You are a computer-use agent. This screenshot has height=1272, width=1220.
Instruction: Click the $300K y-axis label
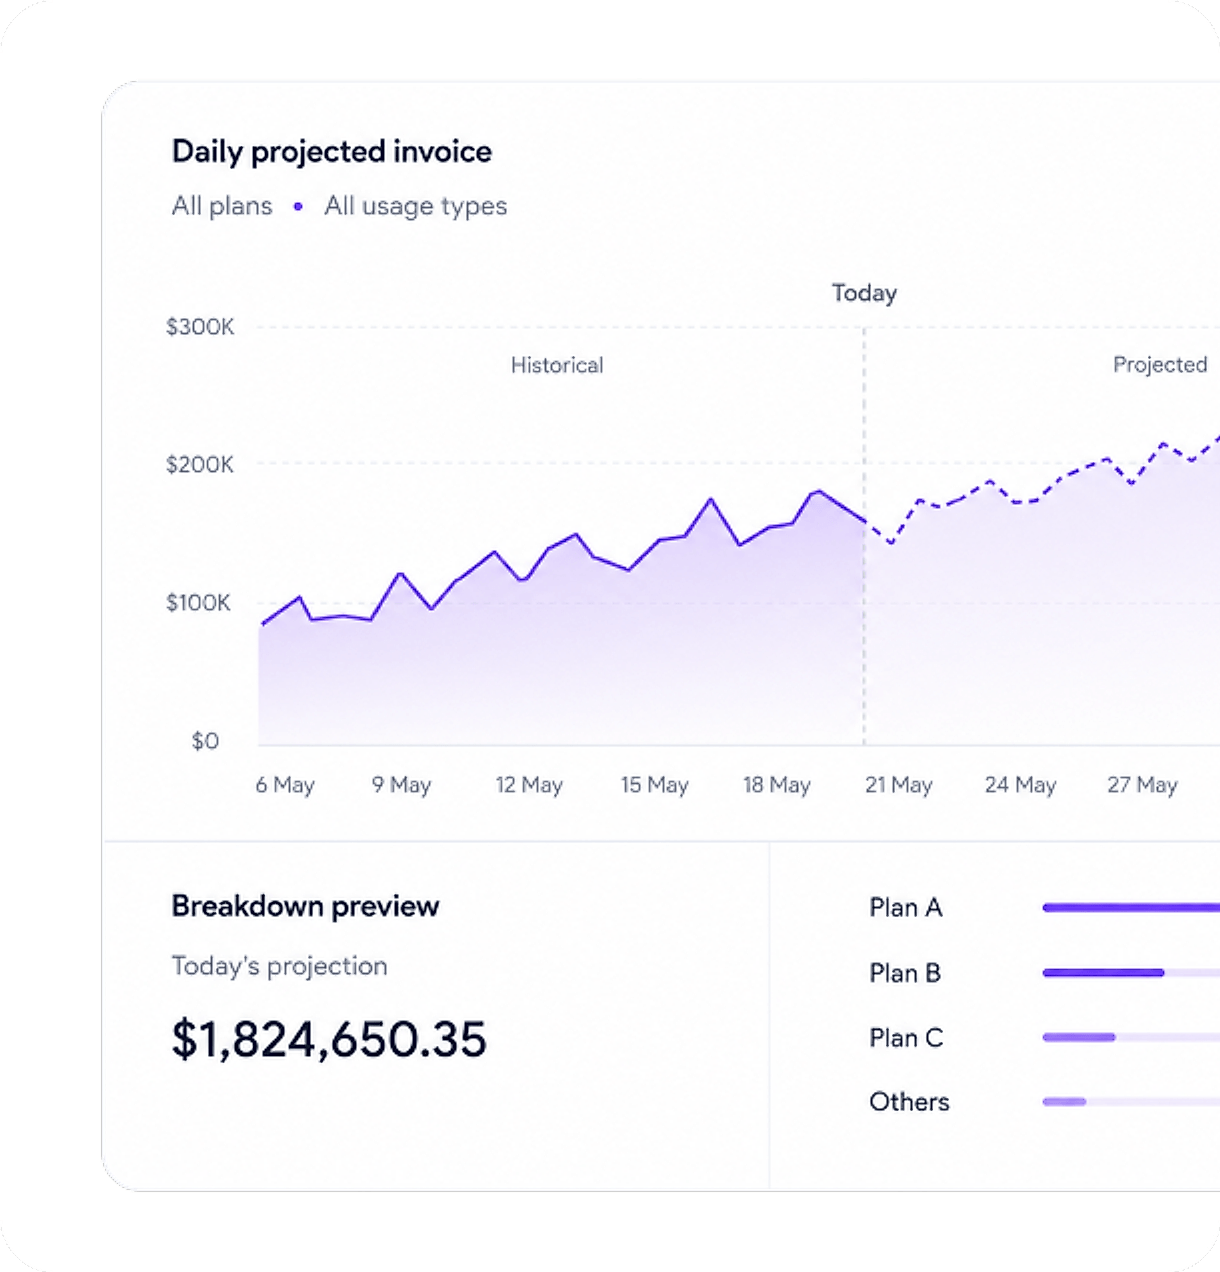click(200, 327)
